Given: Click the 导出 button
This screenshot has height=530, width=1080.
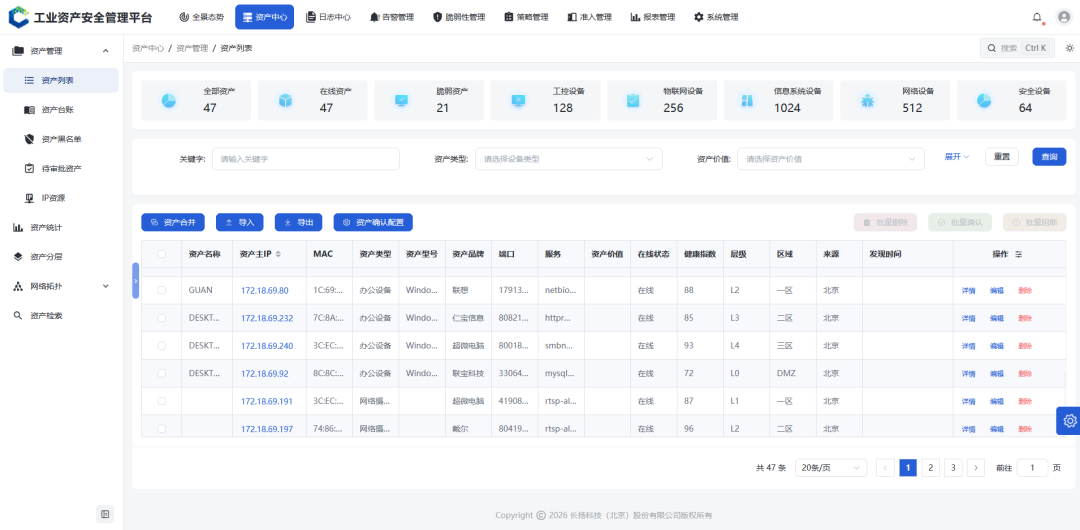Looking at the screenshot, I should 298,222.
